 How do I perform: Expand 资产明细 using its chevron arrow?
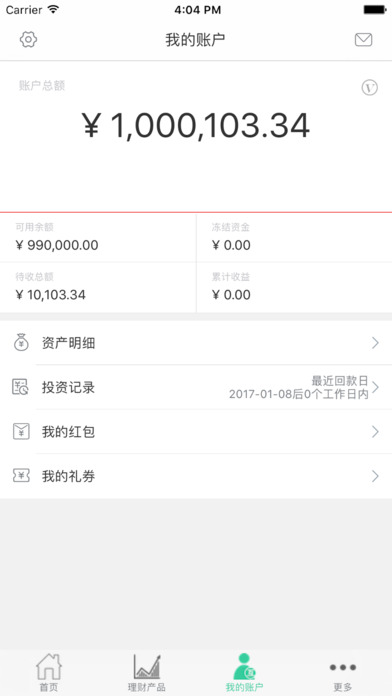coord(376,343)
